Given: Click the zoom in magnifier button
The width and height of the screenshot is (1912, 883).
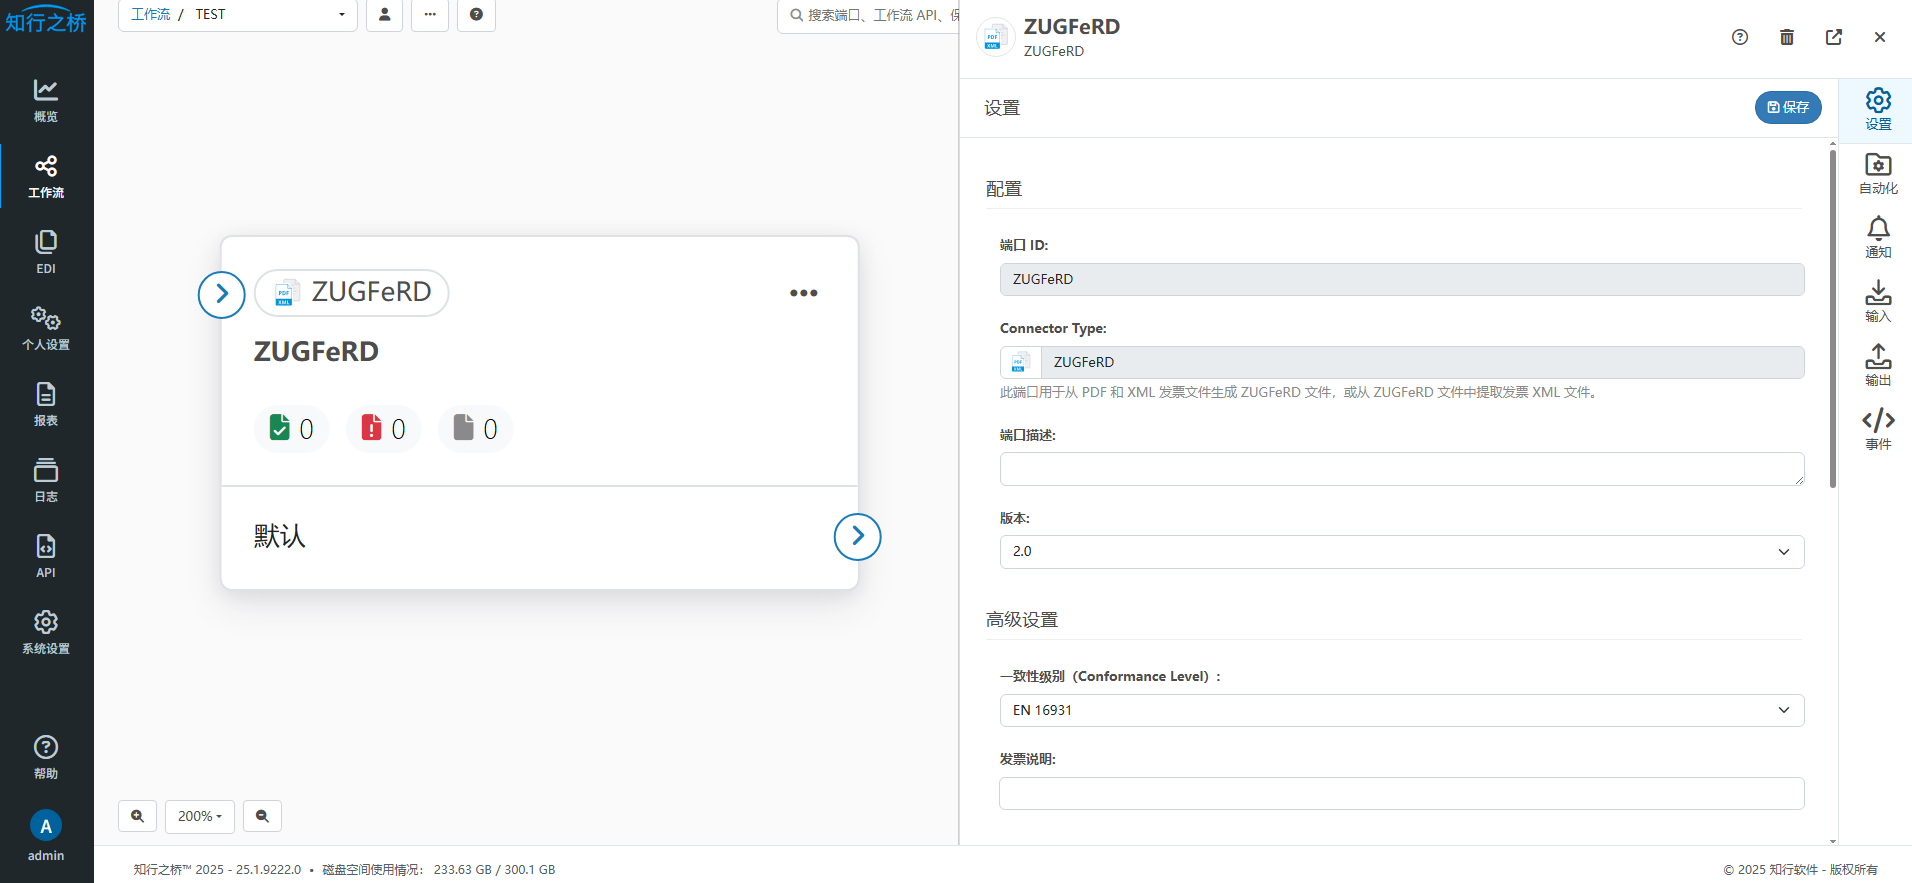Looking at the screenshot, I should click(138, 816).
